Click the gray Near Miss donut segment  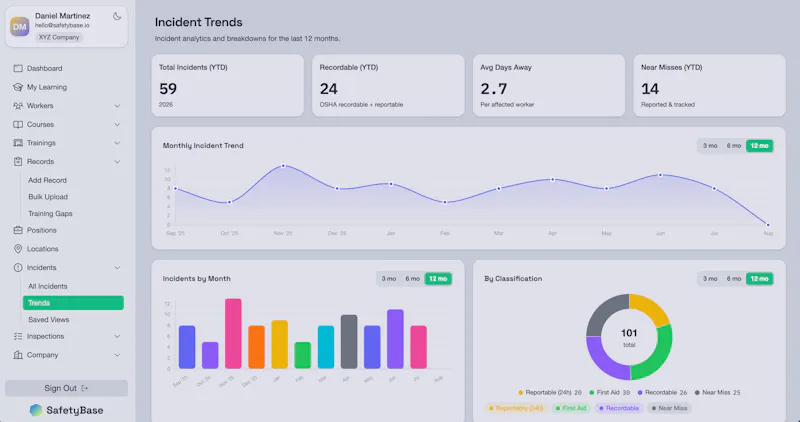603,312
